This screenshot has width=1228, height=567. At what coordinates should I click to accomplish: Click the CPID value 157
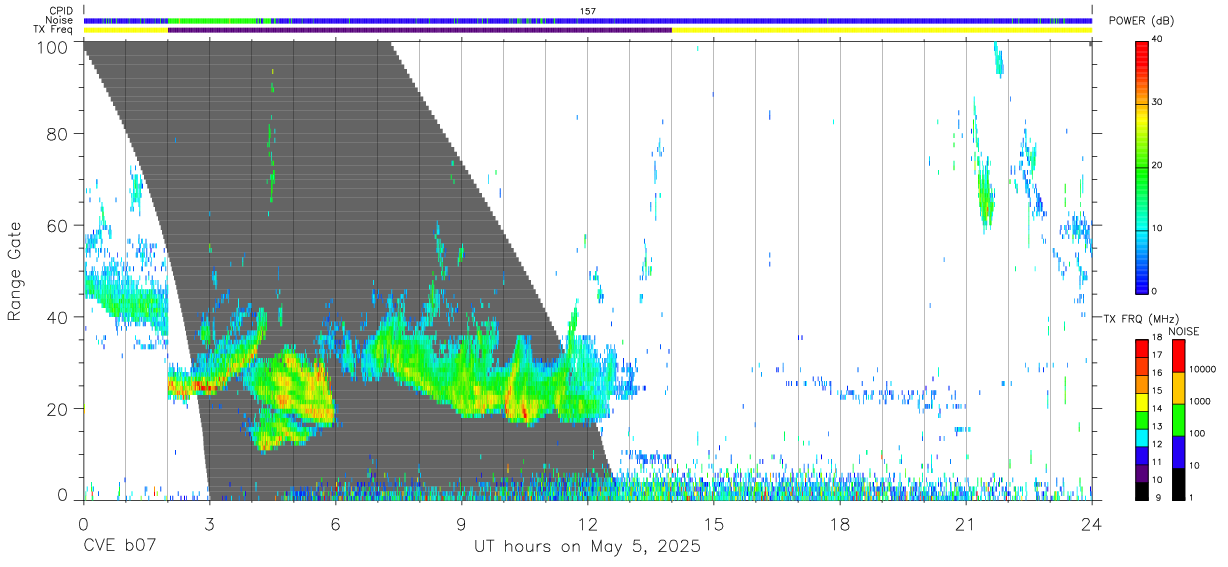(x=588, y=11)
